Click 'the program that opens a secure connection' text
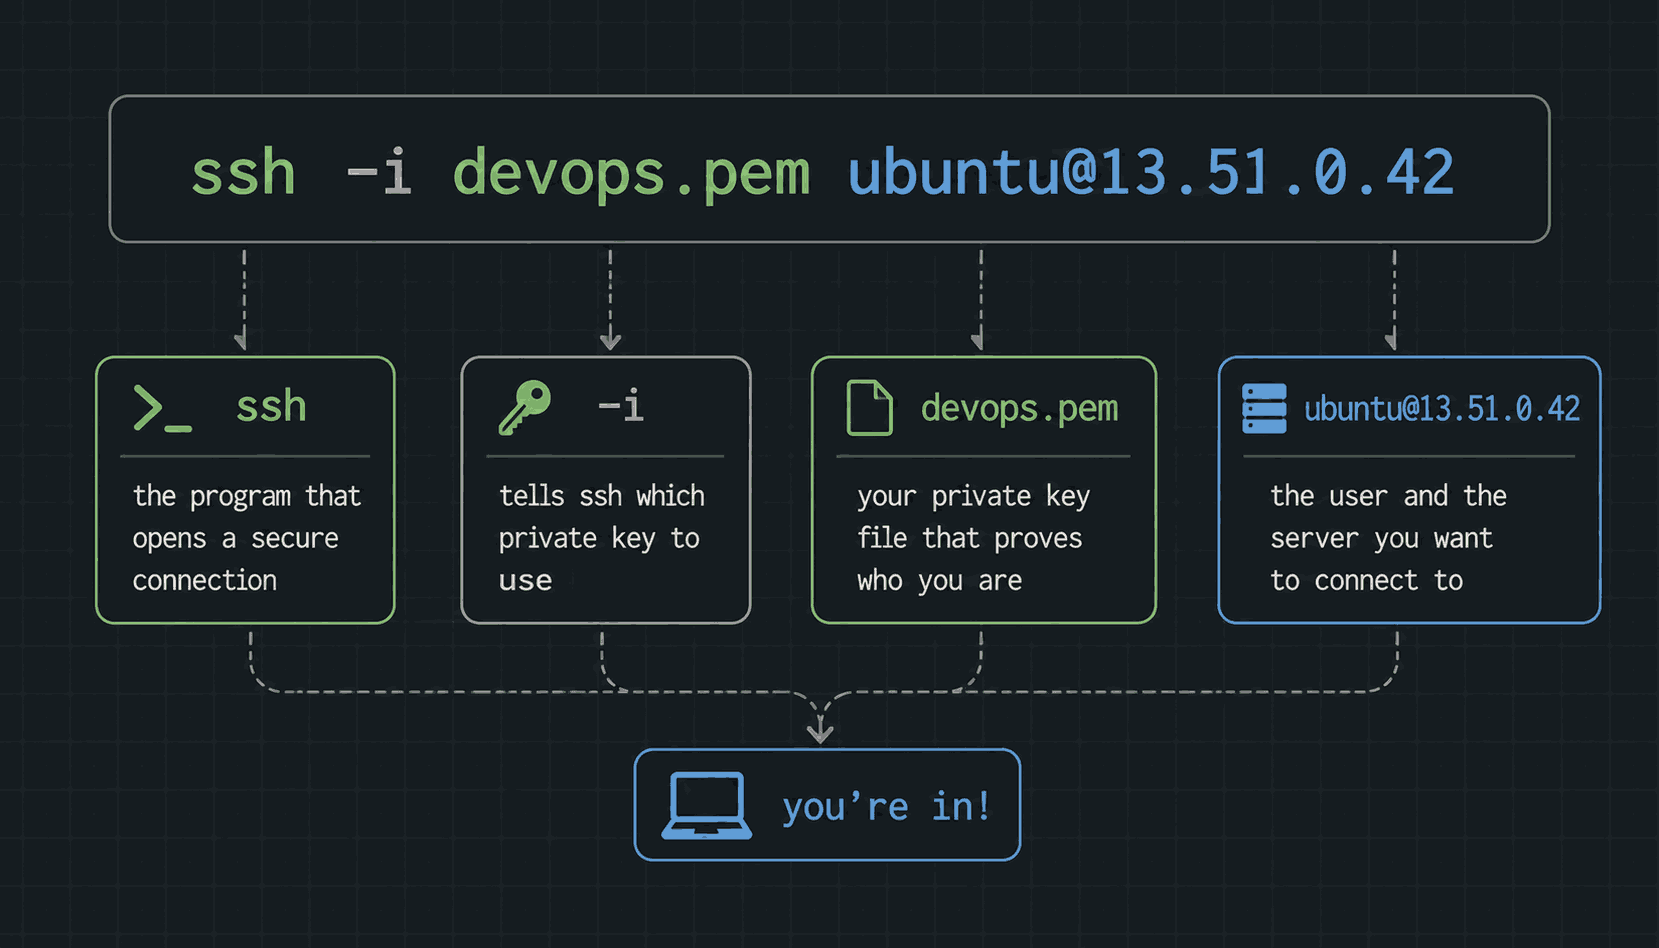The height and width of the screenshot is (948, 1659). [246, 538]
